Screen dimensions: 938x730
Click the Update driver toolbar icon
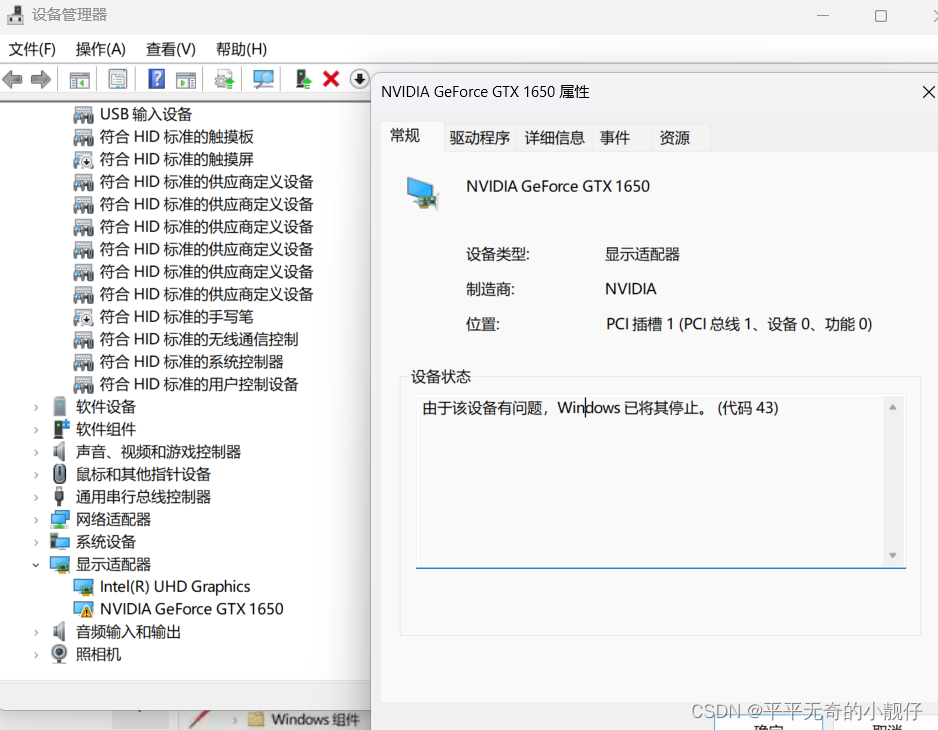click(224, 80)
